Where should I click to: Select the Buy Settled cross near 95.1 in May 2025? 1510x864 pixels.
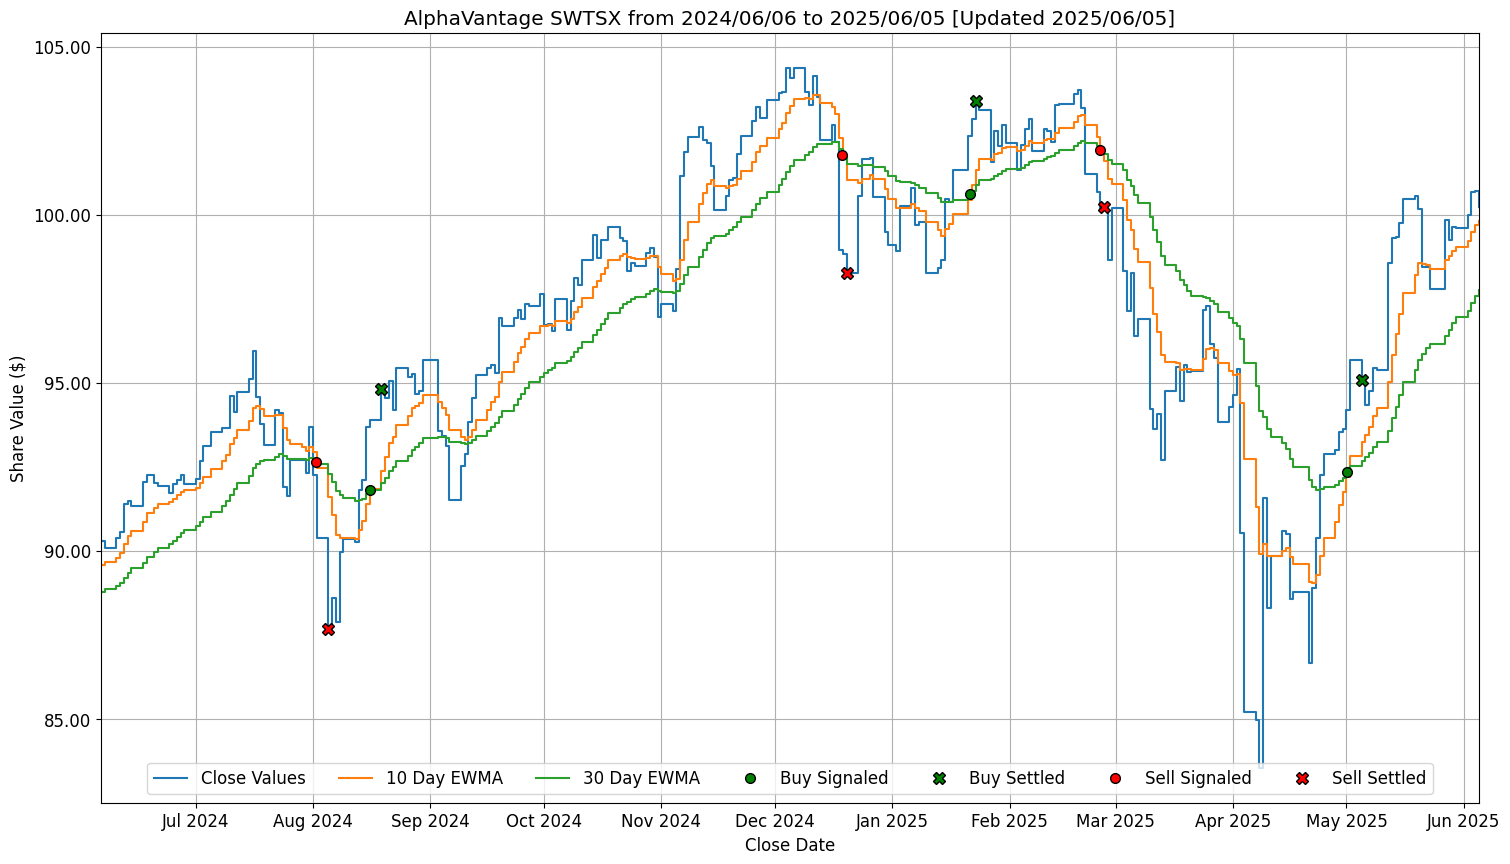click(x=1362, y=380)
